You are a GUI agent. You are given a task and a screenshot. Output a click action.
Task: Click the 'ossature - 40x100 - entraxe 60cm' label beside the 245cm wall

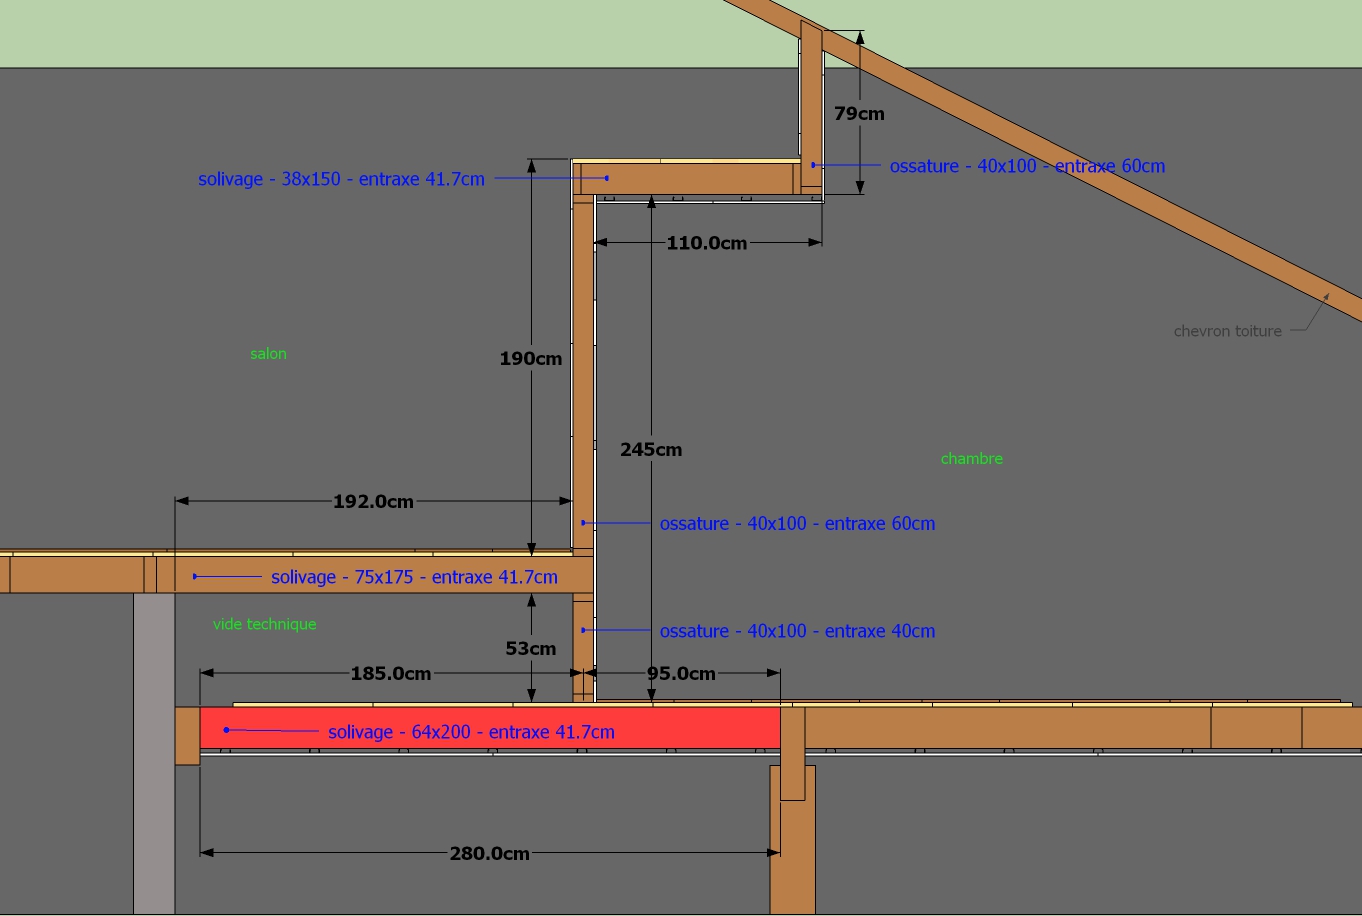(797, 523)
